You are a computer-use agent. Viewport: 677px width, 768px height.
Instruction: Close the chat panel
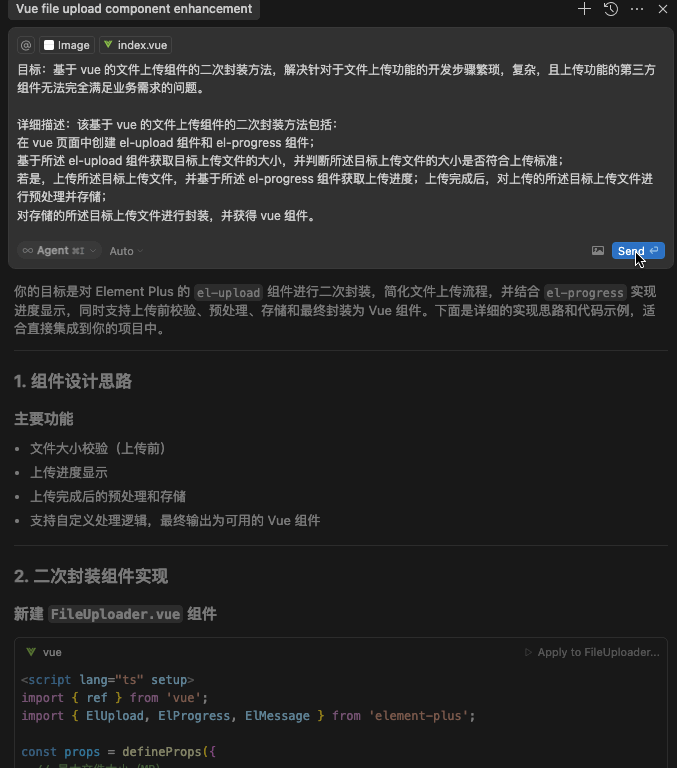(x=663, y=9)
